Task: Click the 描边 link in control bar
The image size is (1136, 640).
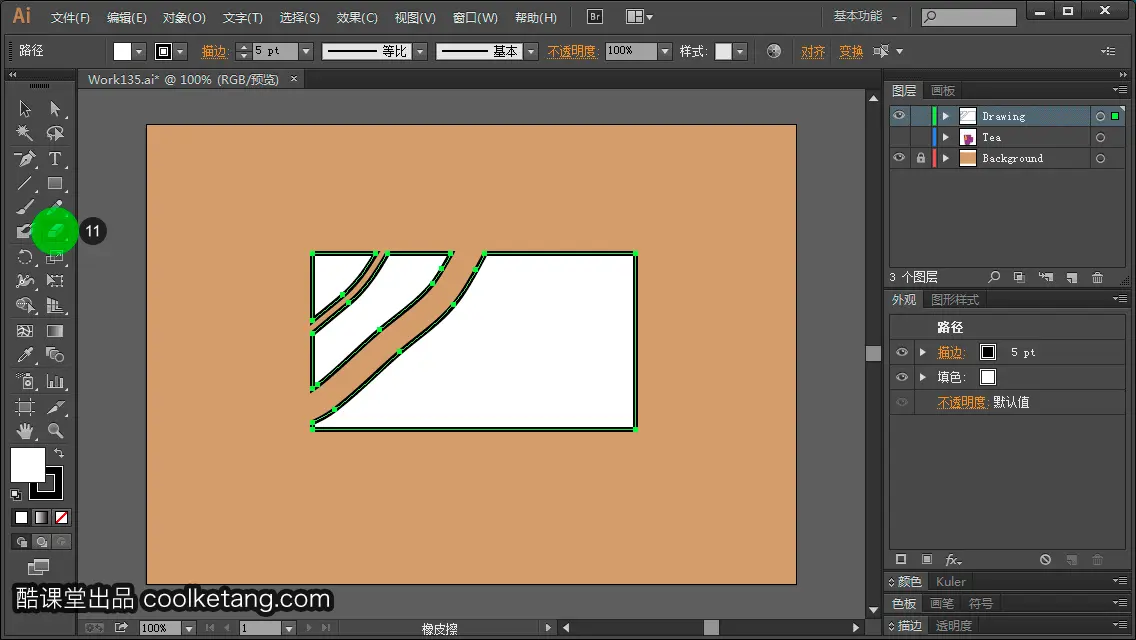Action: tap(214, 51)
